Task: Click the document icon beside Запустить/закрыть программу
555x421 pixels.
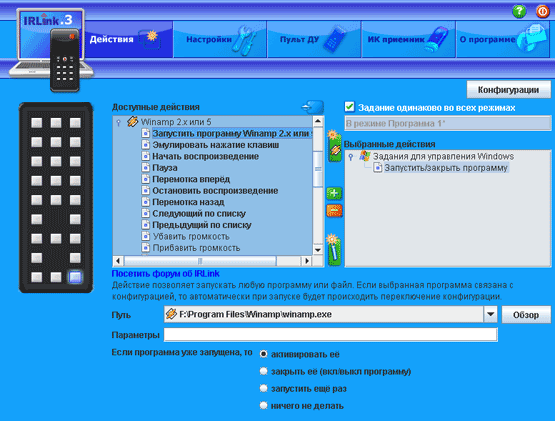Action: click(378, 167)
